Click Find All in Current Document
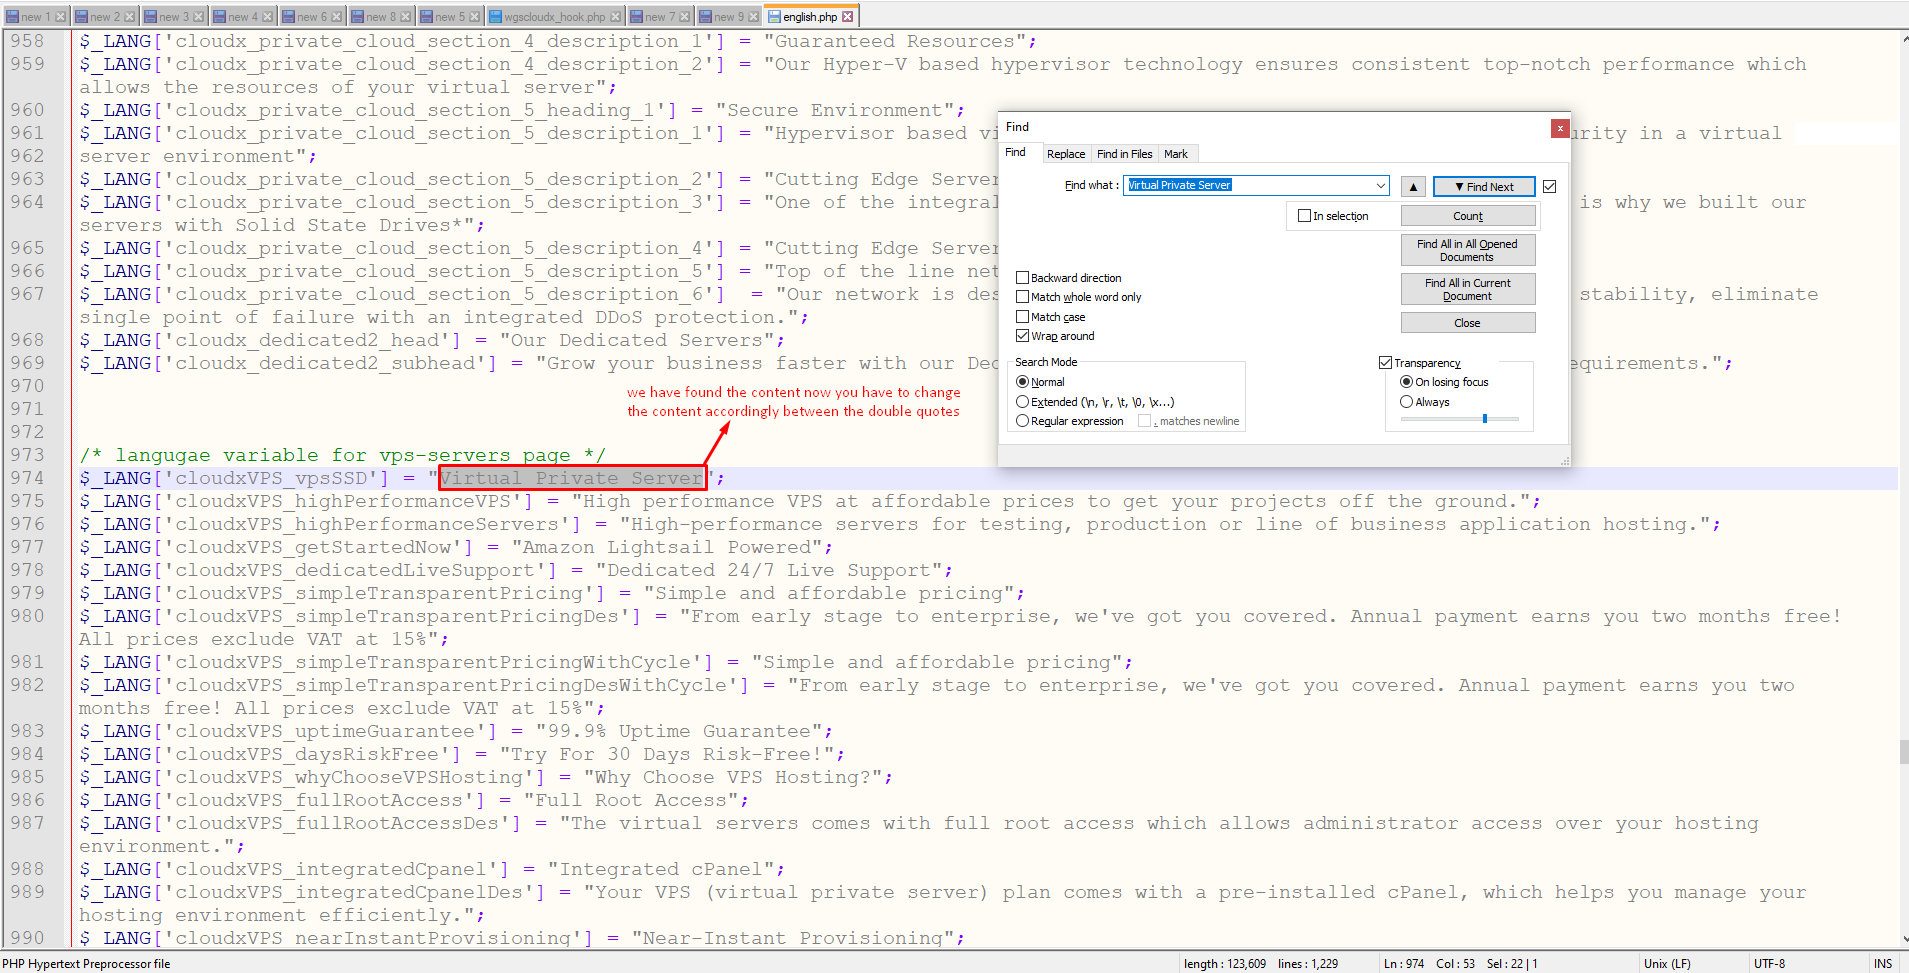The image size is (1909, 973). 1467,289
